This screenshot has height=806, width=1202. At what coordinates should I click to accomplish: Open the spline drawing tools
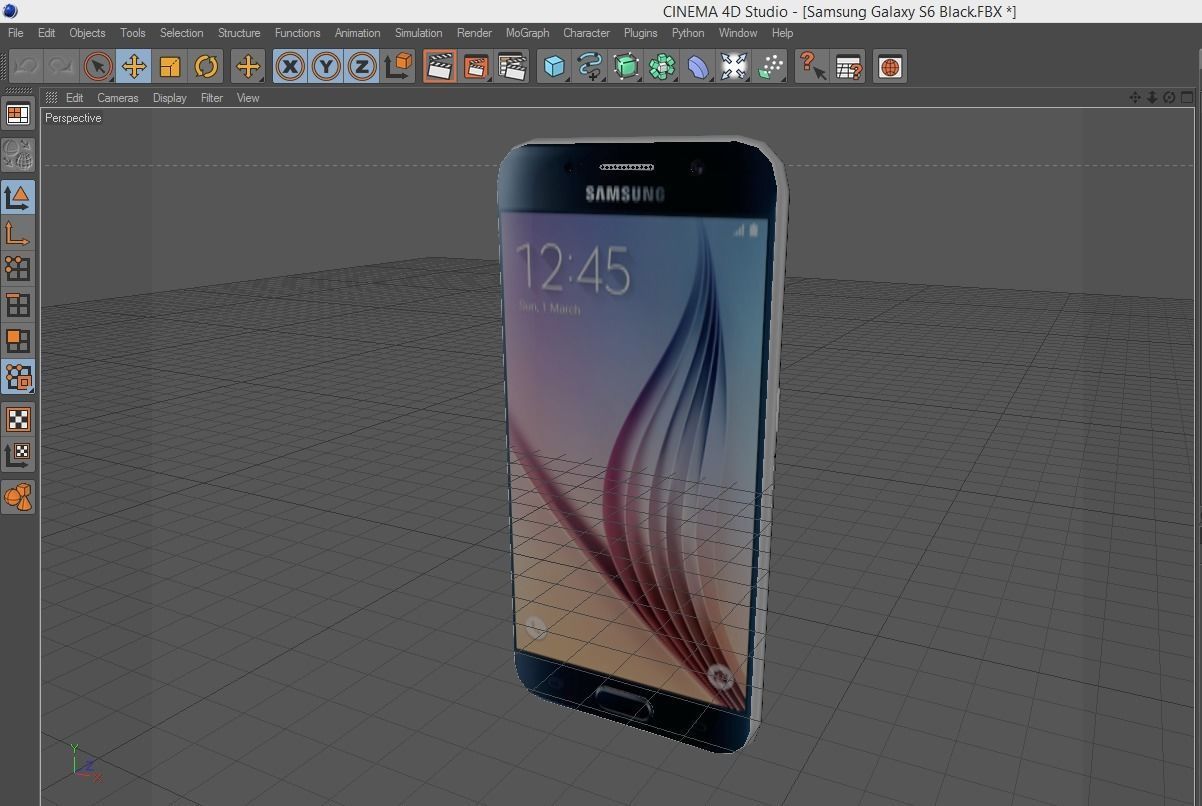tap(590, 67)
